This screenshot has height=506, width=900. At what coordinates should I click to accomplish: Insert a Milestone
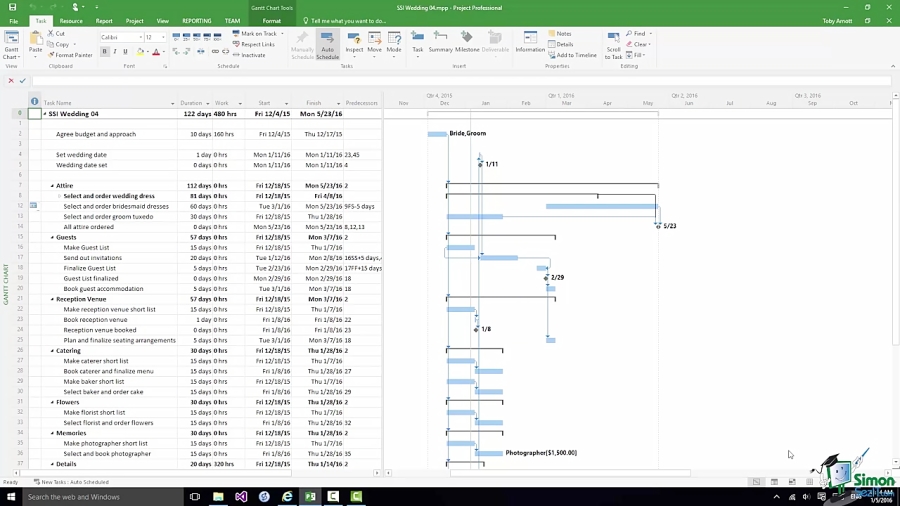(467, 44)
